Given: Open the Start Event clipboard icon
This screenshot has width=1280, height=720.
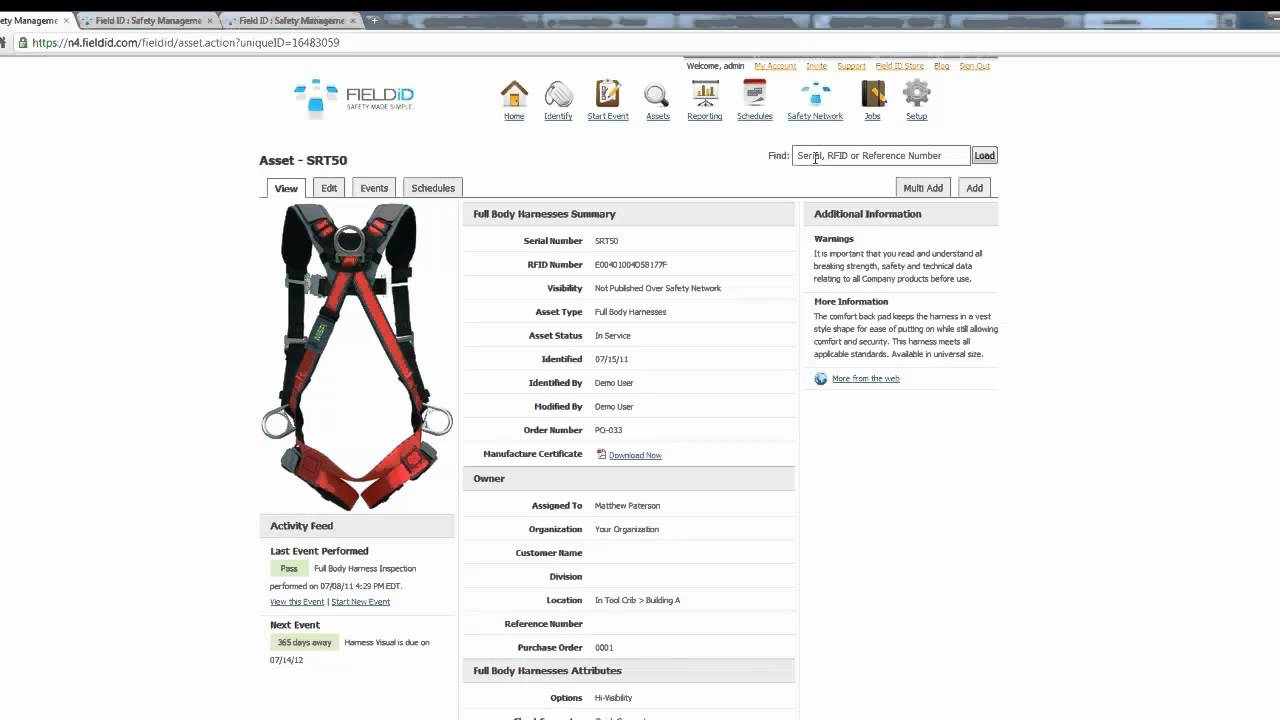Looking at the screenshot, I should point(608,94).
